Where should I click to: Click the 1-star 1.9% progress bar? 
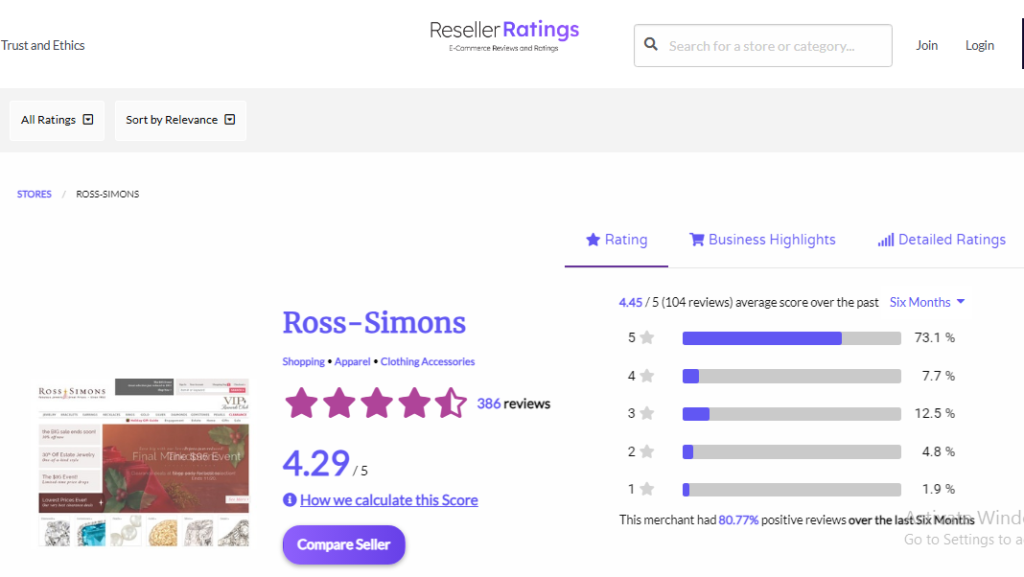point(792,490)
